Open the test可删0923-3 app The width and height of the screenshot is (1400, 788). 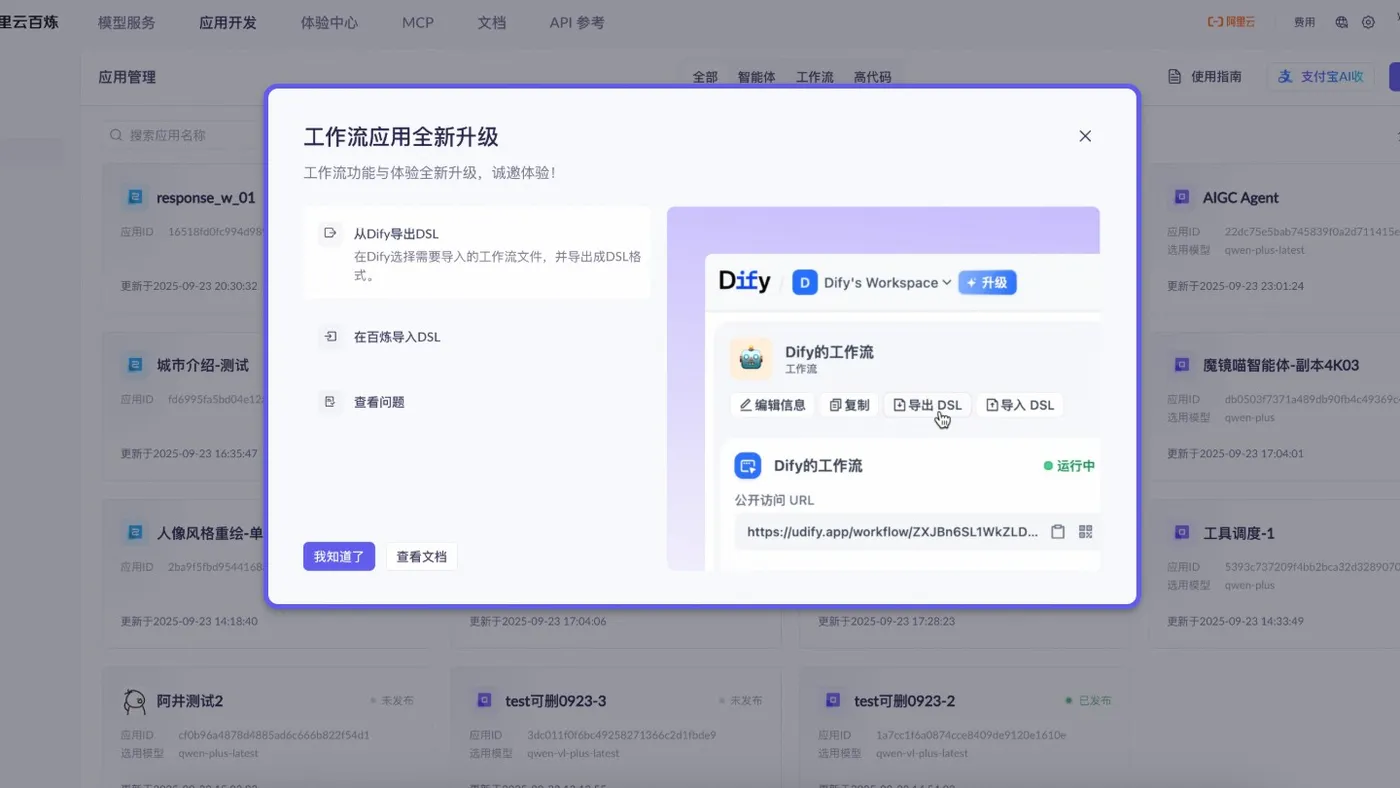[556, 701]
